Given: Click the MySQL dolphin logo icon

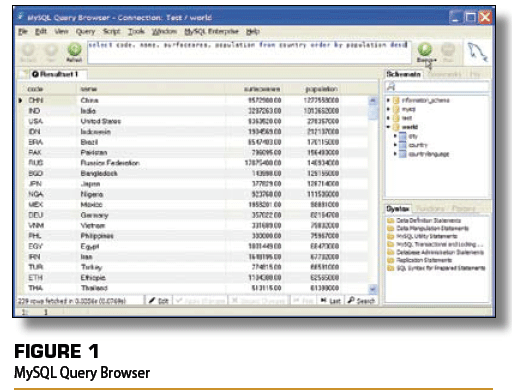Looking at the screenshot, I should [477, 52].
